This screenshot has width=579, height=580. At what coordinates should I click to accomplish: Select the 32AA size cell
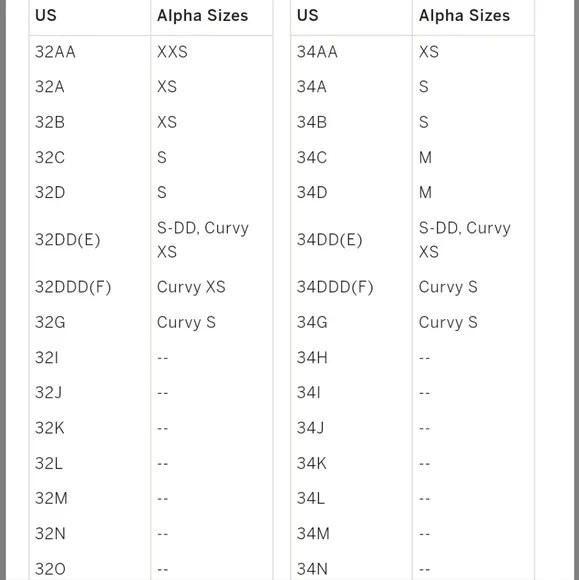(x=55, y=52)
